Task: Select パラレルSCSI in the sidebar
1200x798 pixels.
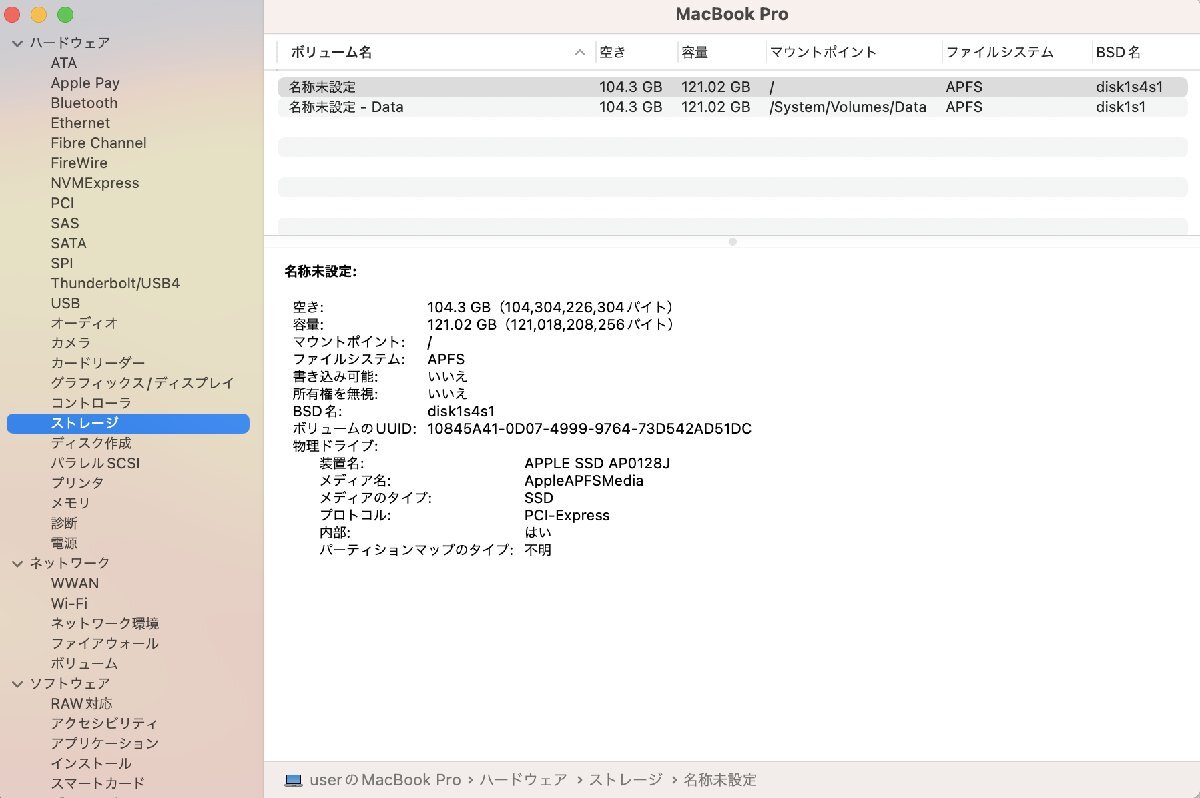Action: (x=95, y=463)
